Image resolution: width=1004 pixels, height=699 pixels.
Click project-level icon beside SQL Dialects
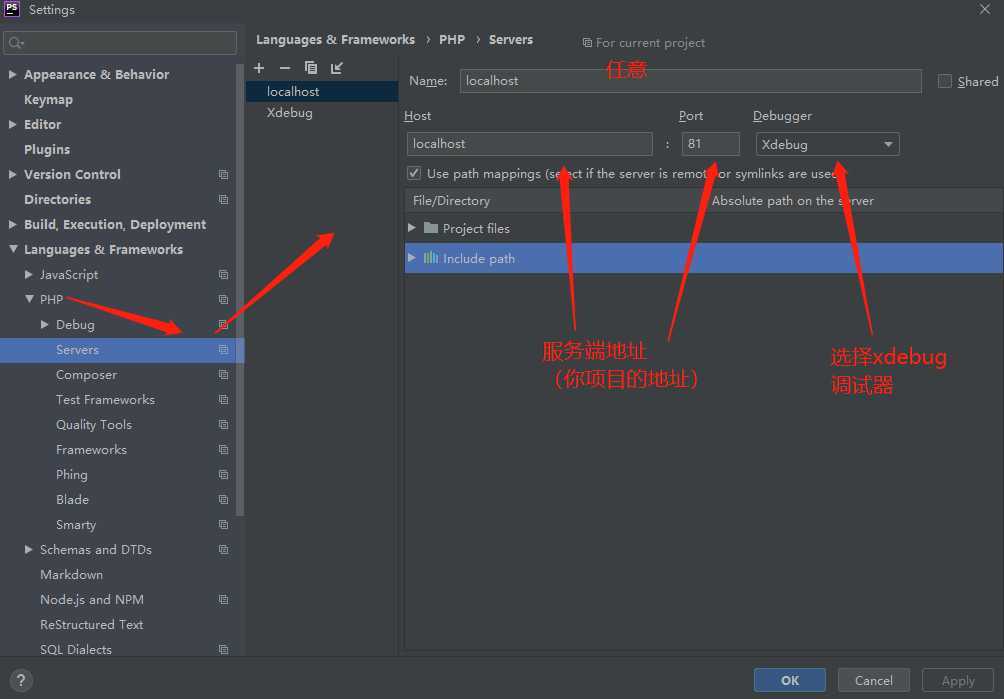pos(223,649)
